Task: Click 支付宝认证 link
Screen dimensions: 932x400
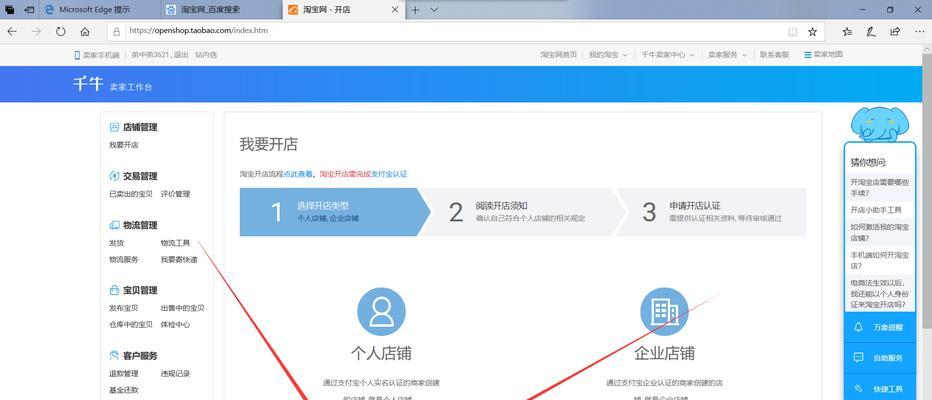Action: [x=389, y=174]
